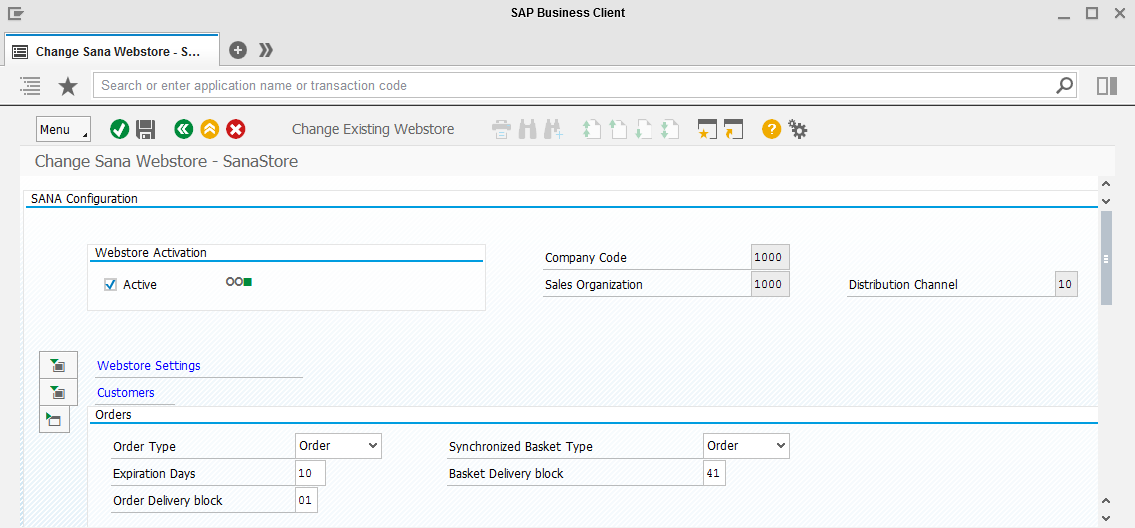Toggle the side panel icon

[1107, 86]
